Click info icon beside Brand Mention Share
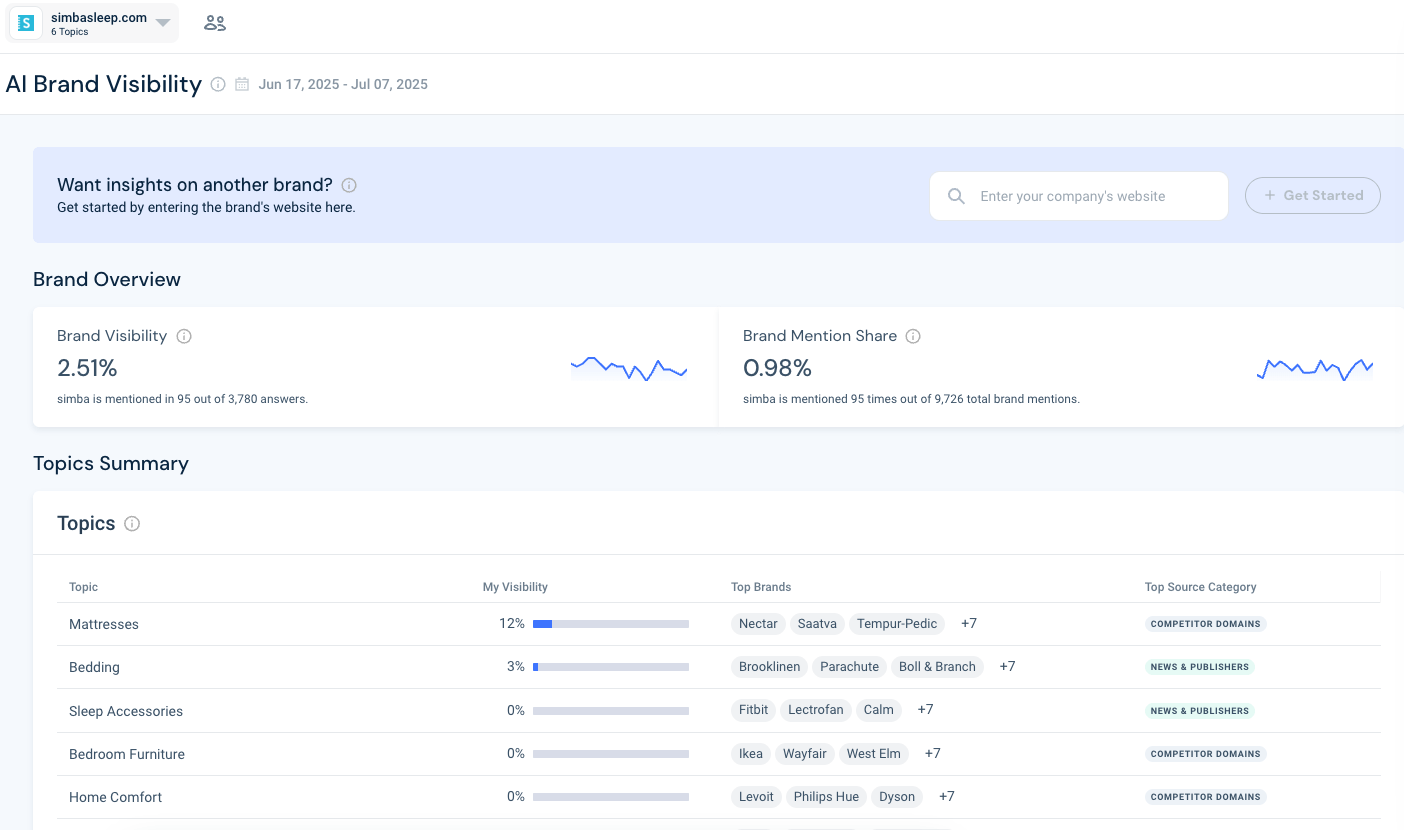Viewport: 1404px width, 830px height. (x=913, y=337)
